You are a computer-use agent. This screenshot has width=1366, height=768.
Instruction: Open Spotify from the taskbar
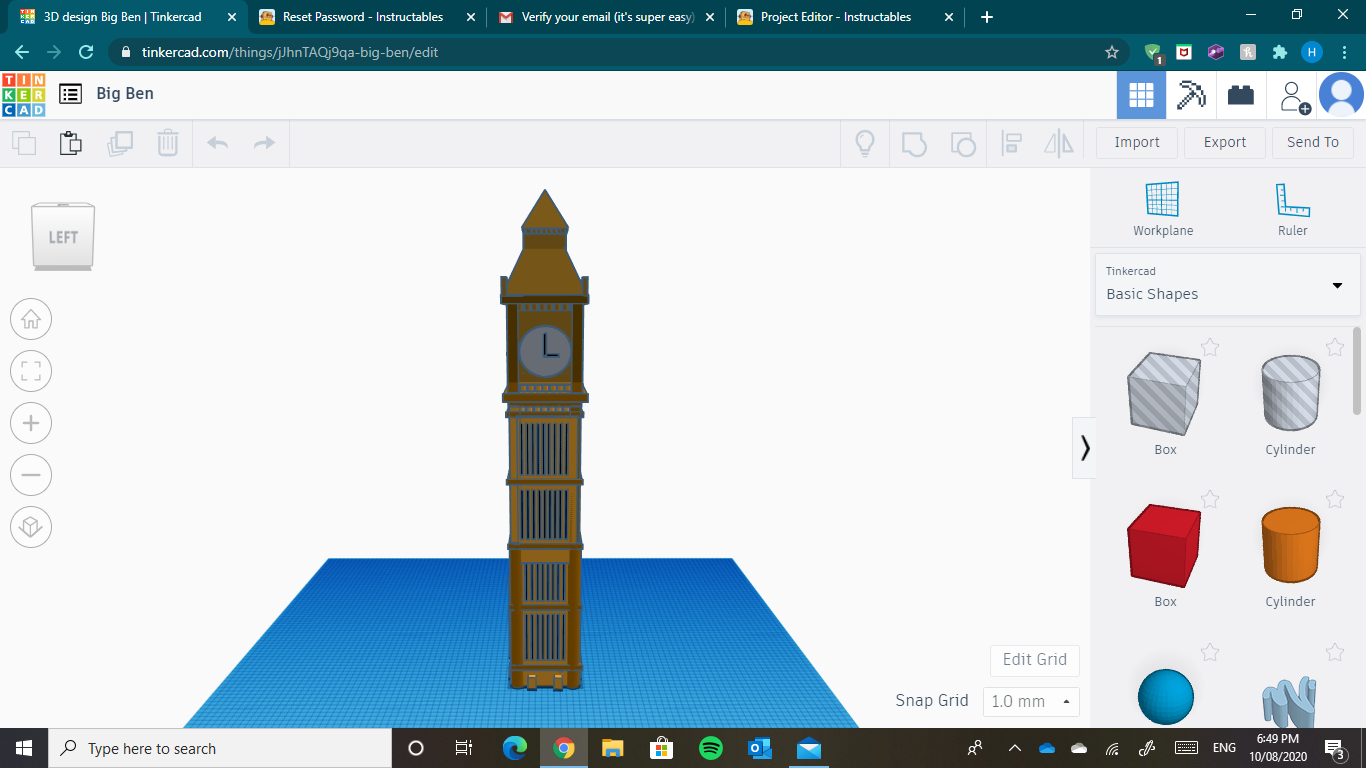tap(711, 748)
